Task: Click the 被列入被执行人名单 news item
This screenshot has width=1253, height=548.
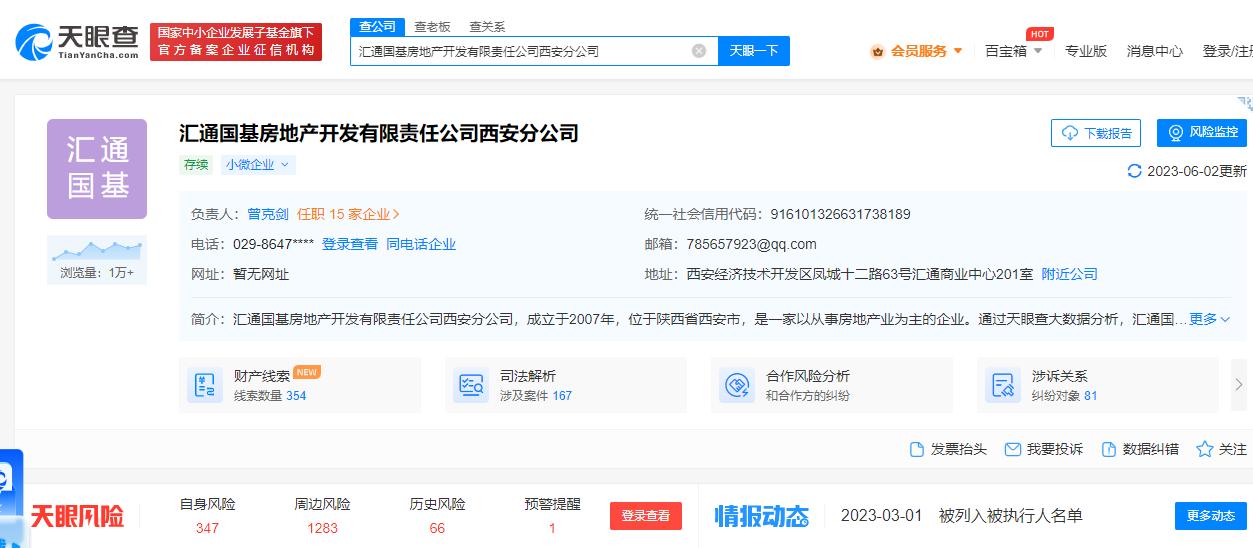Action: pyautogui.click(x=1010, y=516)
